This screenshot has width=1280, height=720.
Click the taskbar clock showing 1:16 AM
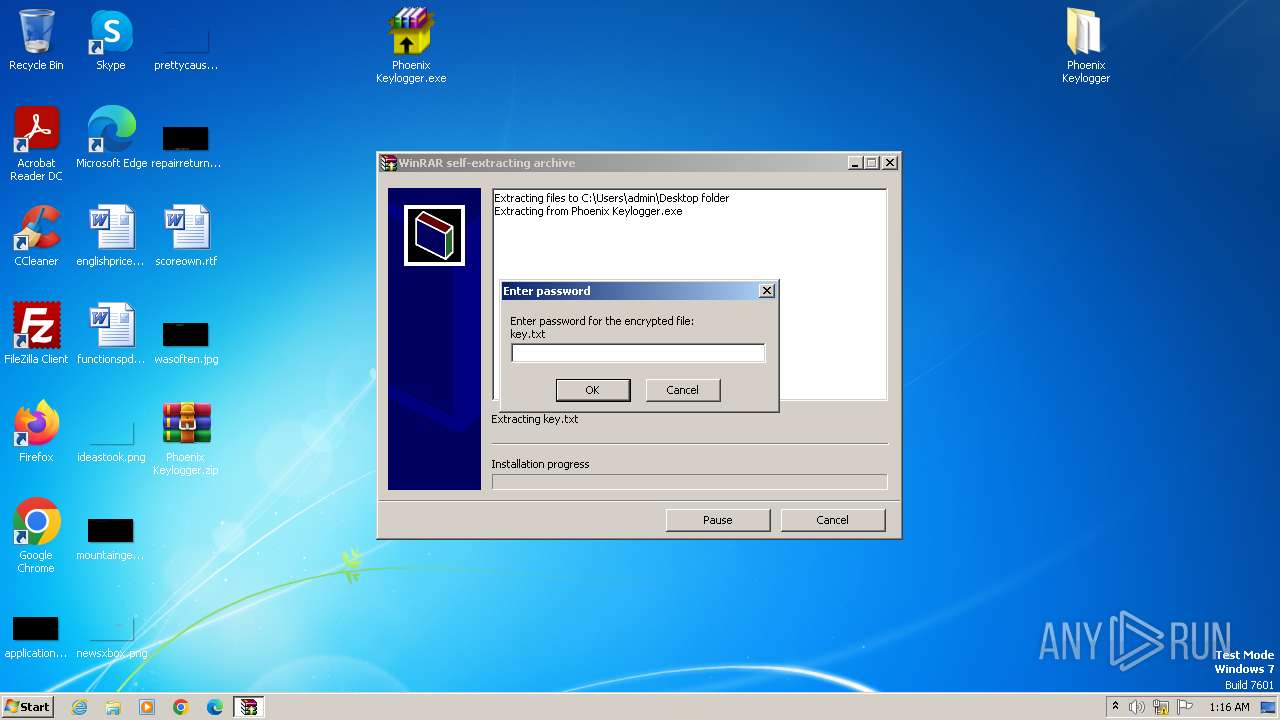1229,707
